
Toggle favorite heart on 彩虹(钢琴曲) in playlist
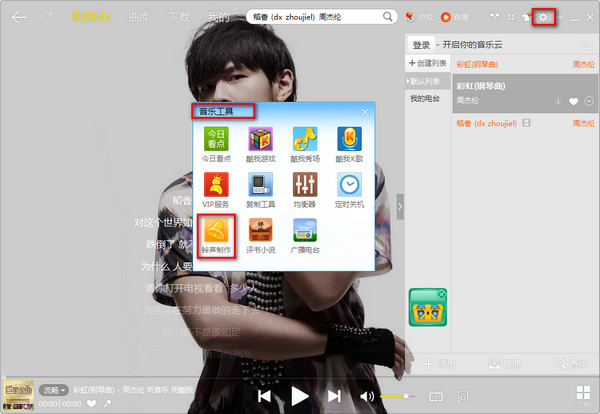[x=574, y=101]
